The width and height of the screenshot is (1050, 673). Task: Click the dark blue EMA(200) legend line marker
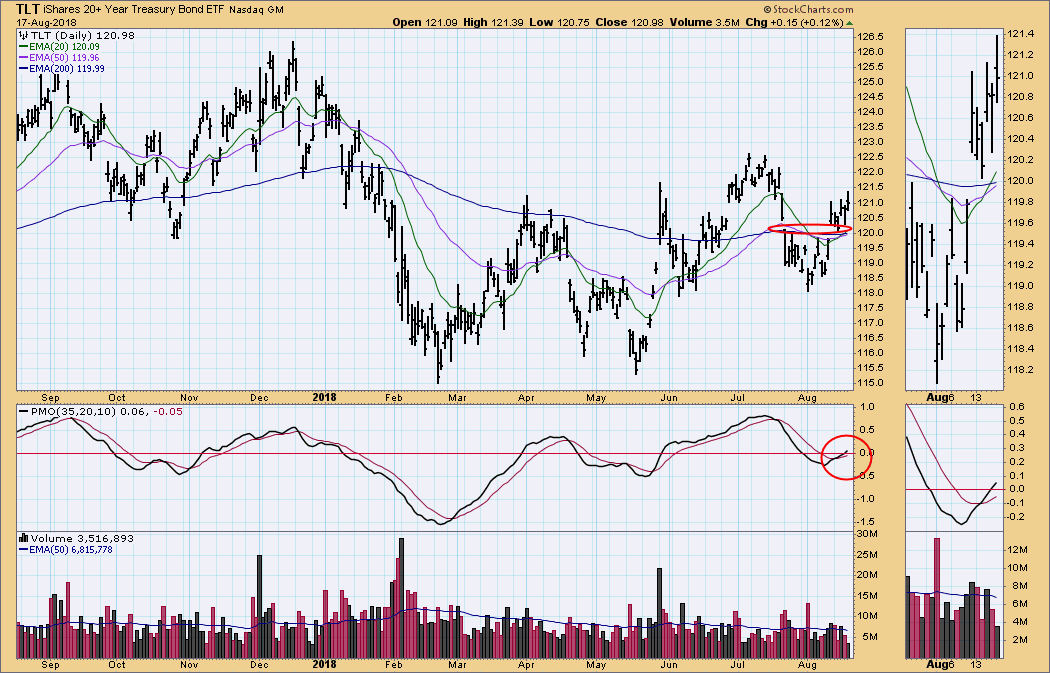23,68
